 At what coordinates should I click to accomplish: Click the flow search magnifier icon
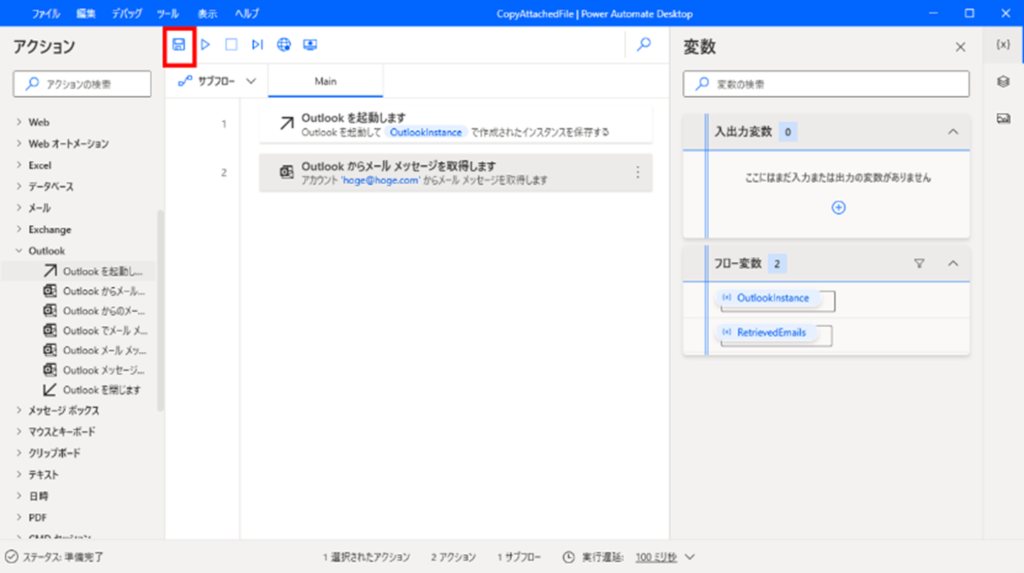pos(644,44)
